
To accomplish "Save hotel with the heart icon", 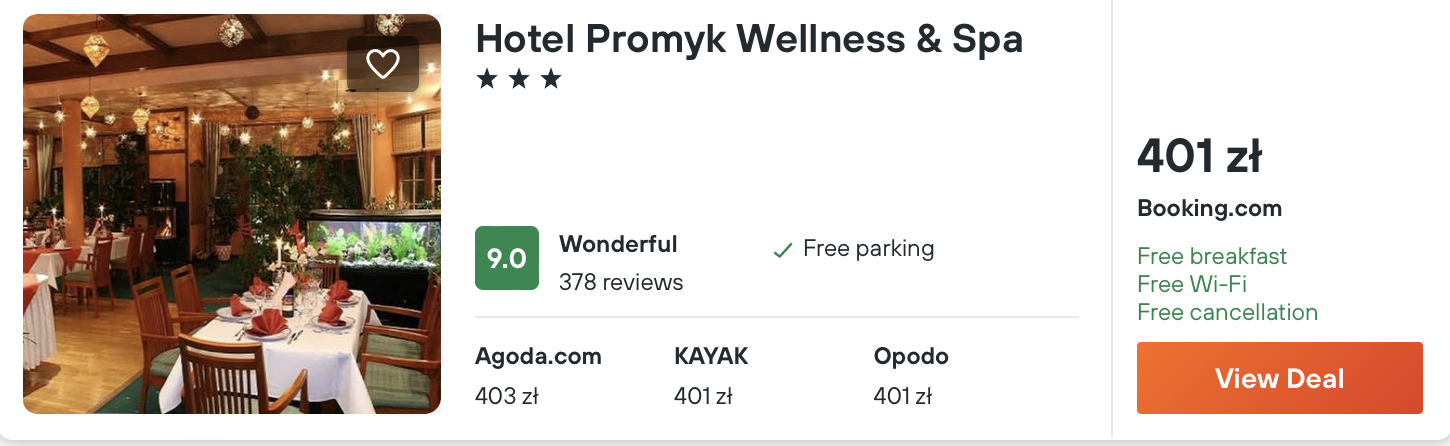I will point(383,64).
